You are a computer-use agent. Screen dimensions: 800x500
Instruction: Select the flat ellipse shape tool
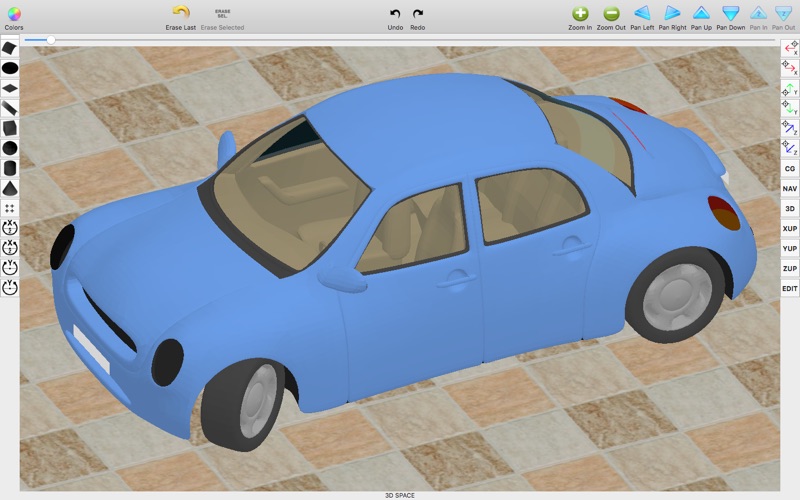tap(10, 68)
